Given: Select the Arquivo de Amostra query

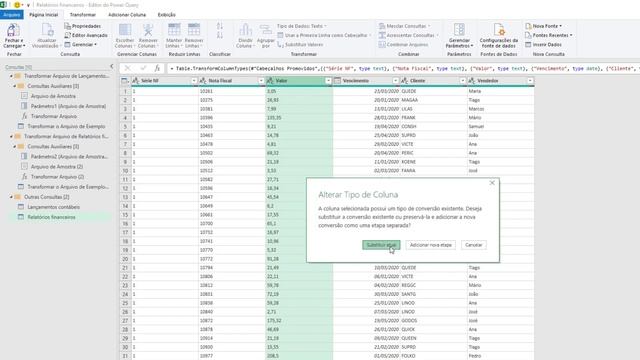Looking at the screenshot, I should (53, 96).
